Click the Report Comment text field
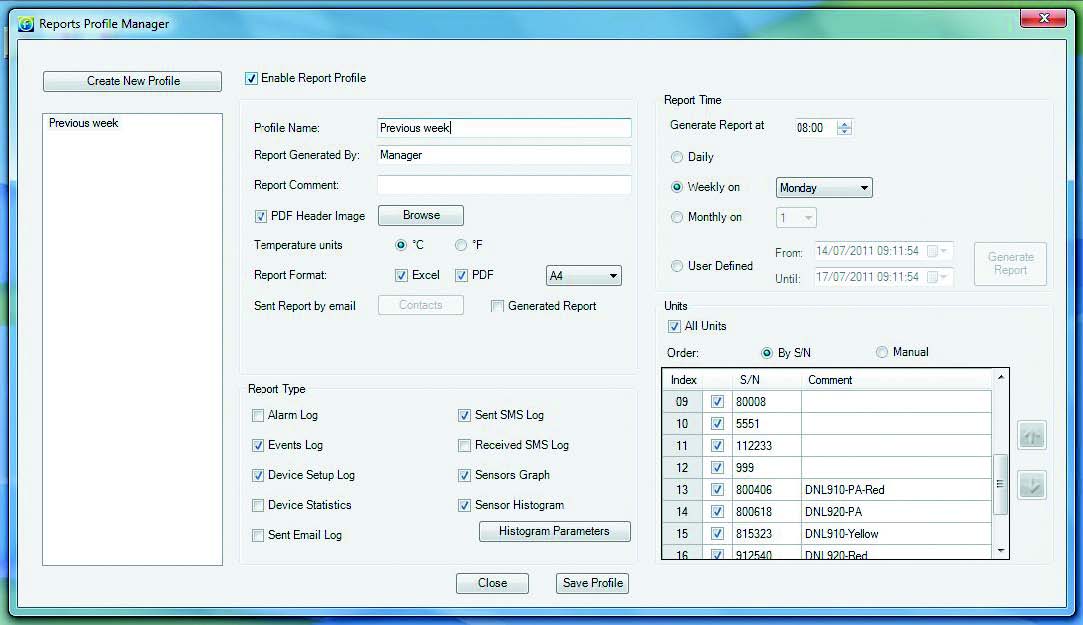Screen dimensions: 1083x625 point(504,185)
